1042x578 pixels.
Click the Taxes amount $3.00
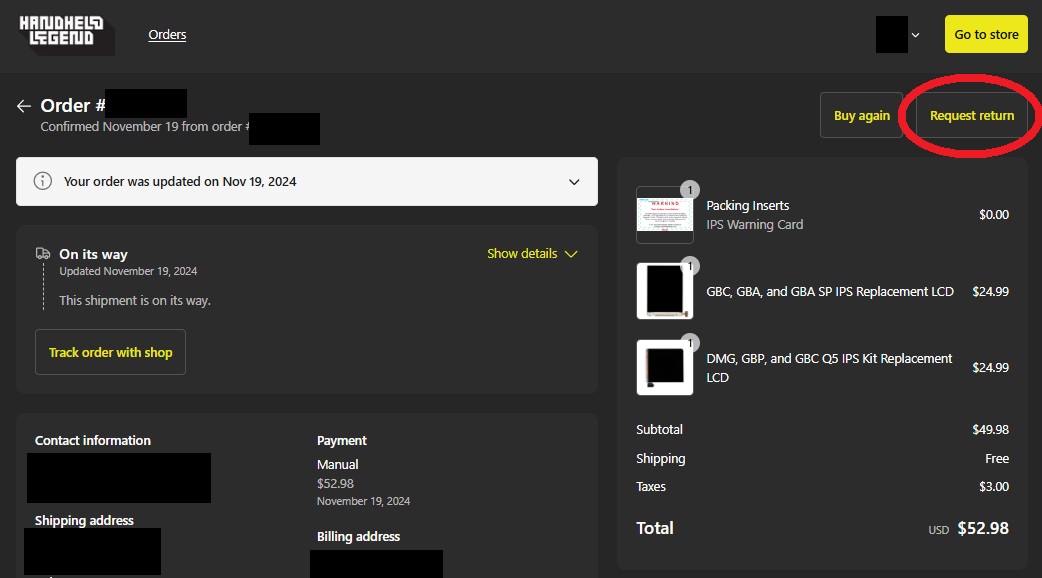tap(993, 486)
